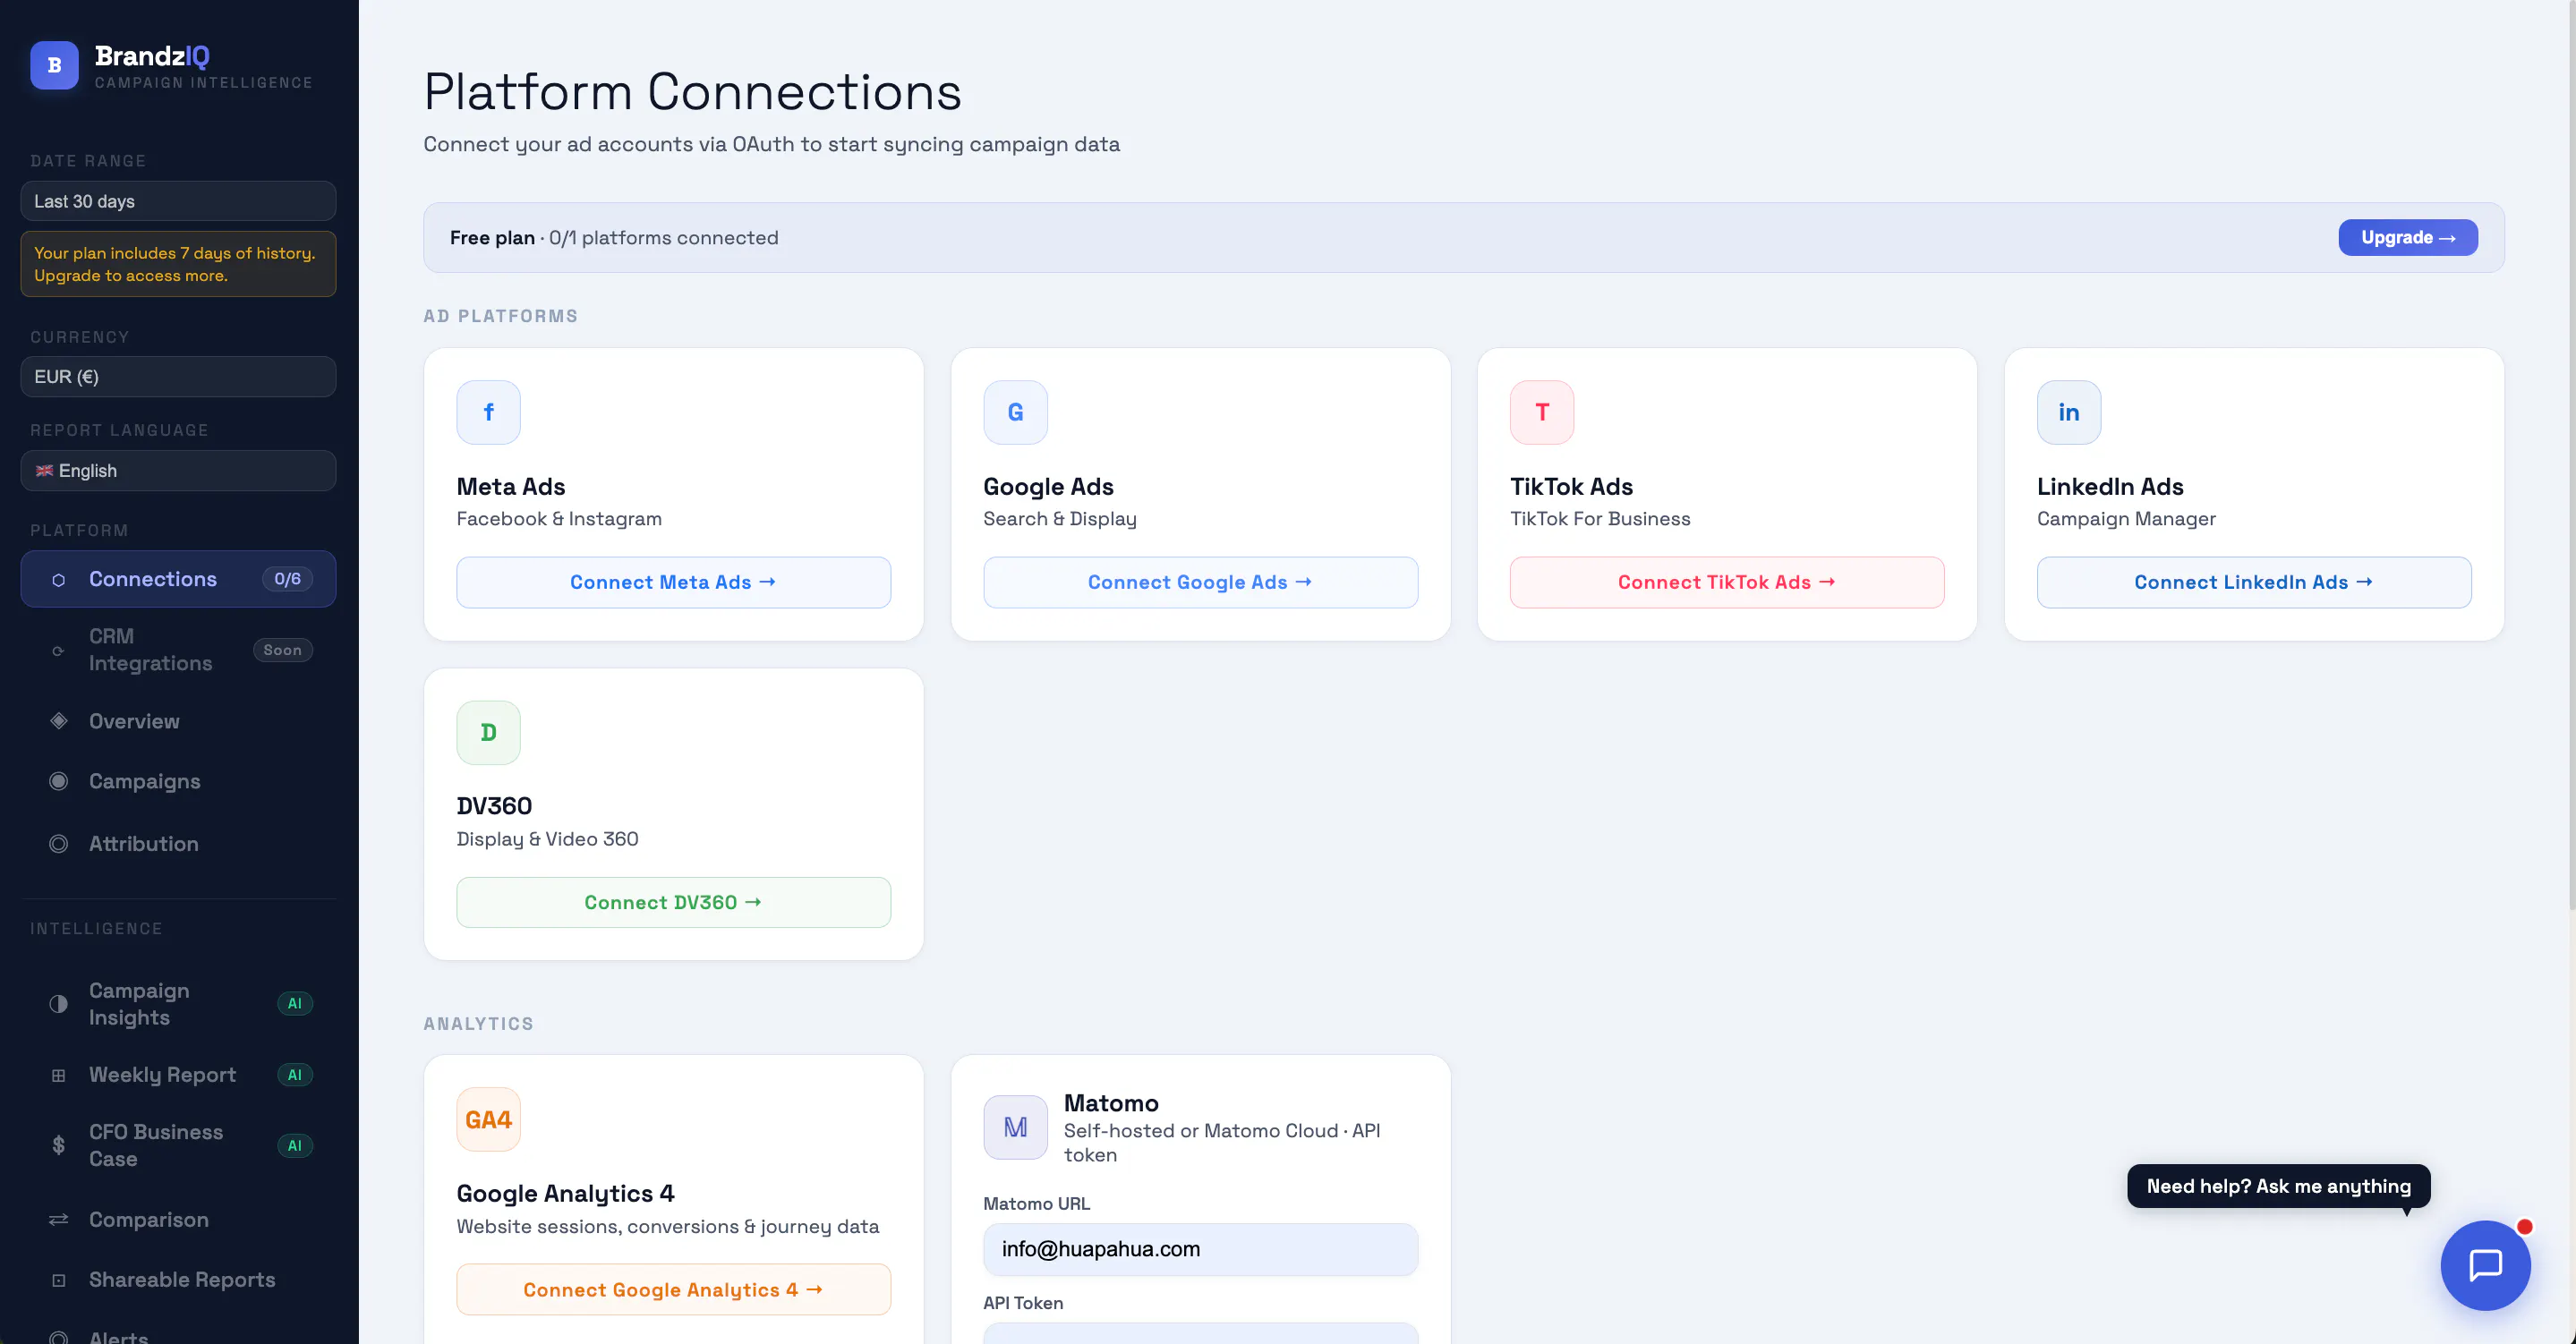Click the Matomo URL input field
The height and width of the screenshot is (1344, 2576).
pos(1200,1249)
